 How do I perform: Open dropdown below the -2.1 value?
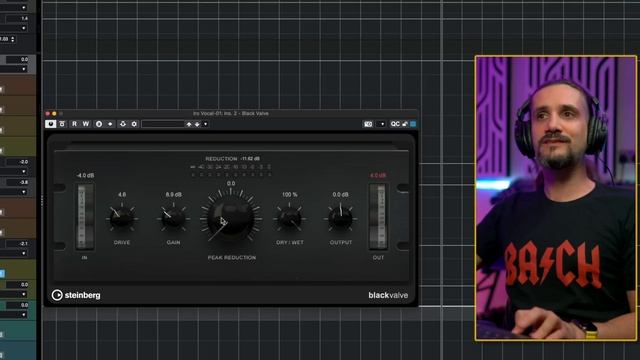[x=23, y=253]
